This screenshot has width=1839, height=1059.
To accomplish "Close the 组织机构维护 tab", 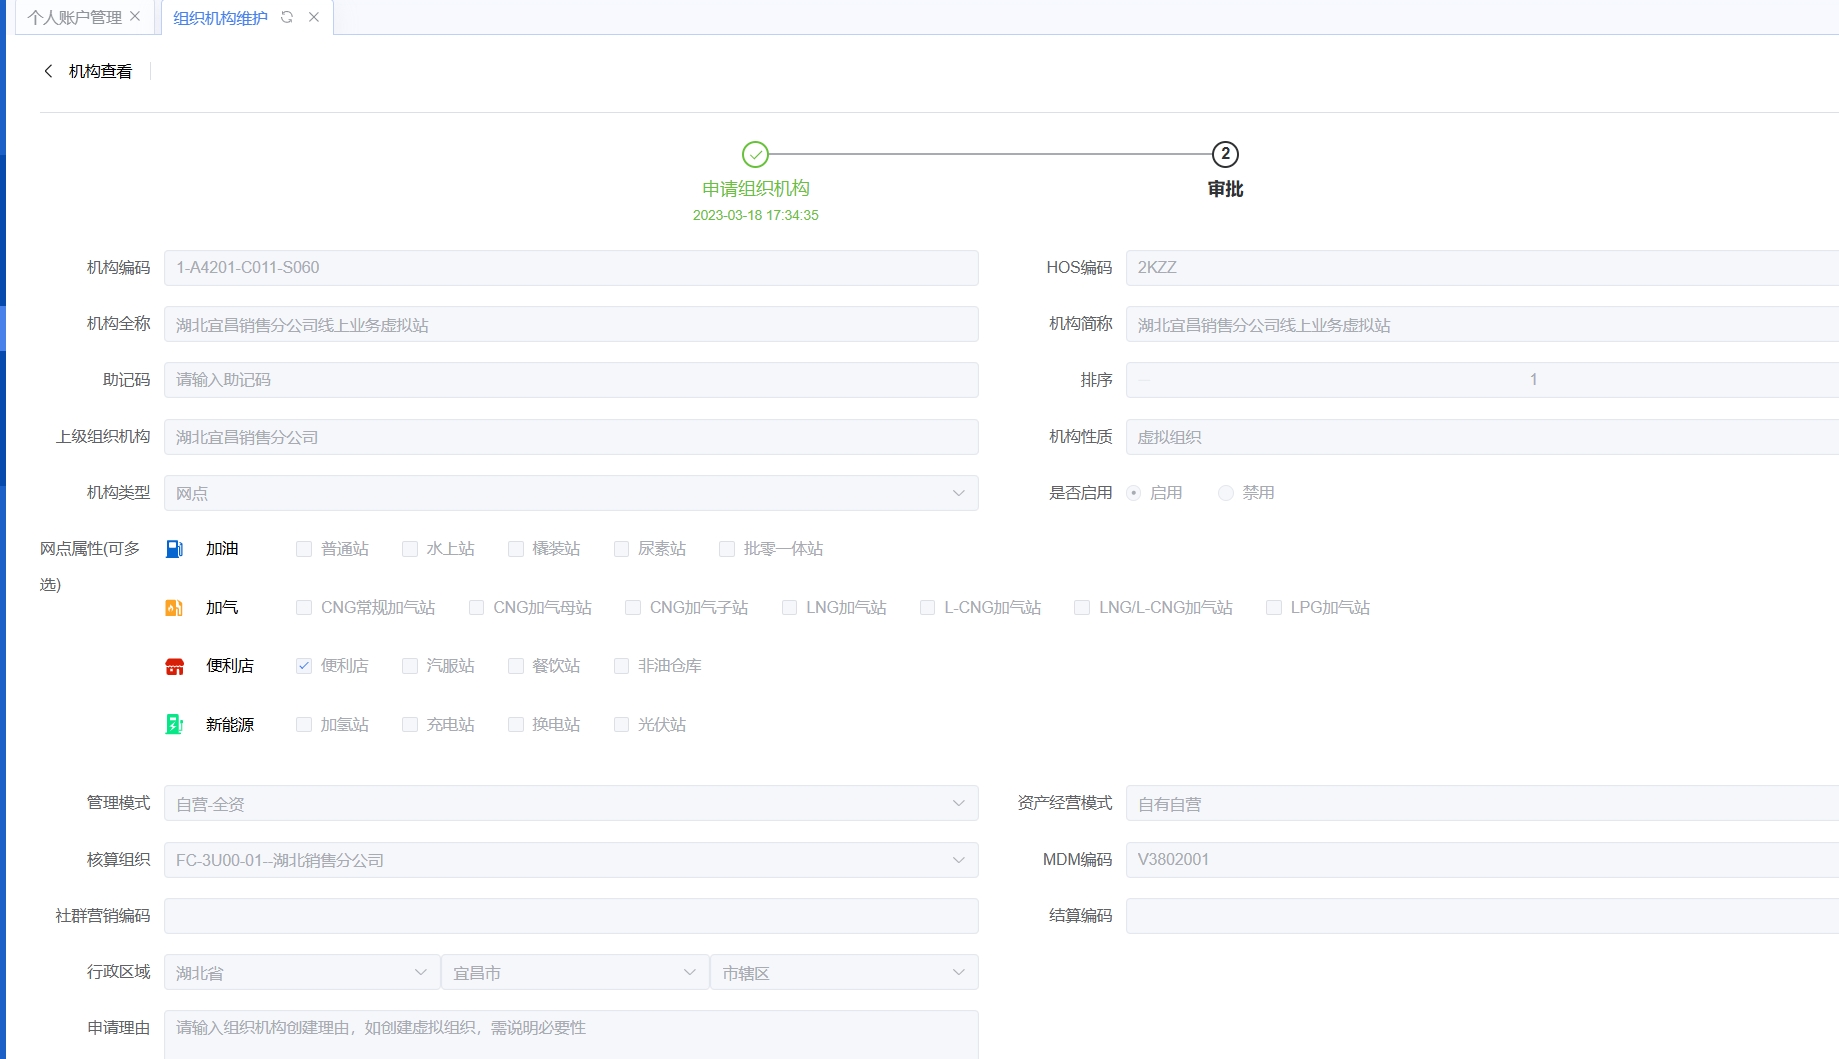I will (314, 17).
